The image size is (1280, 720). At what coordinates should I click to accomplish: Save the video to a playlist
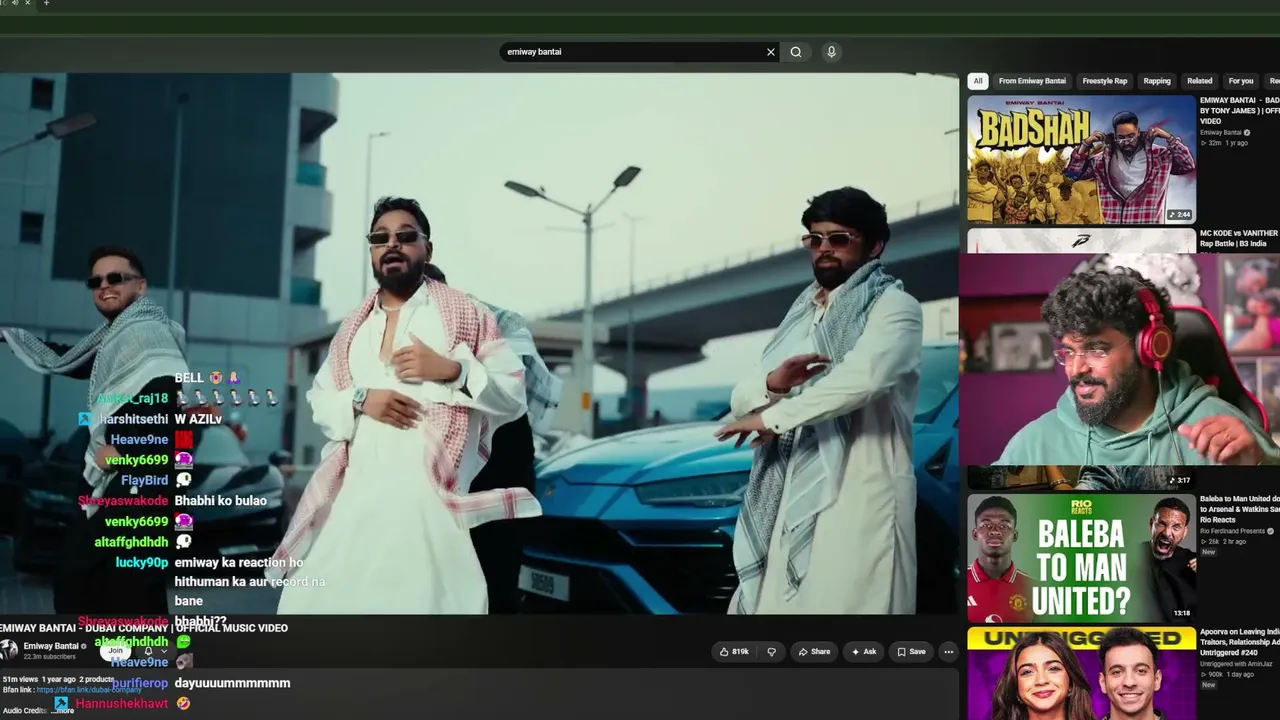(911, 652)
